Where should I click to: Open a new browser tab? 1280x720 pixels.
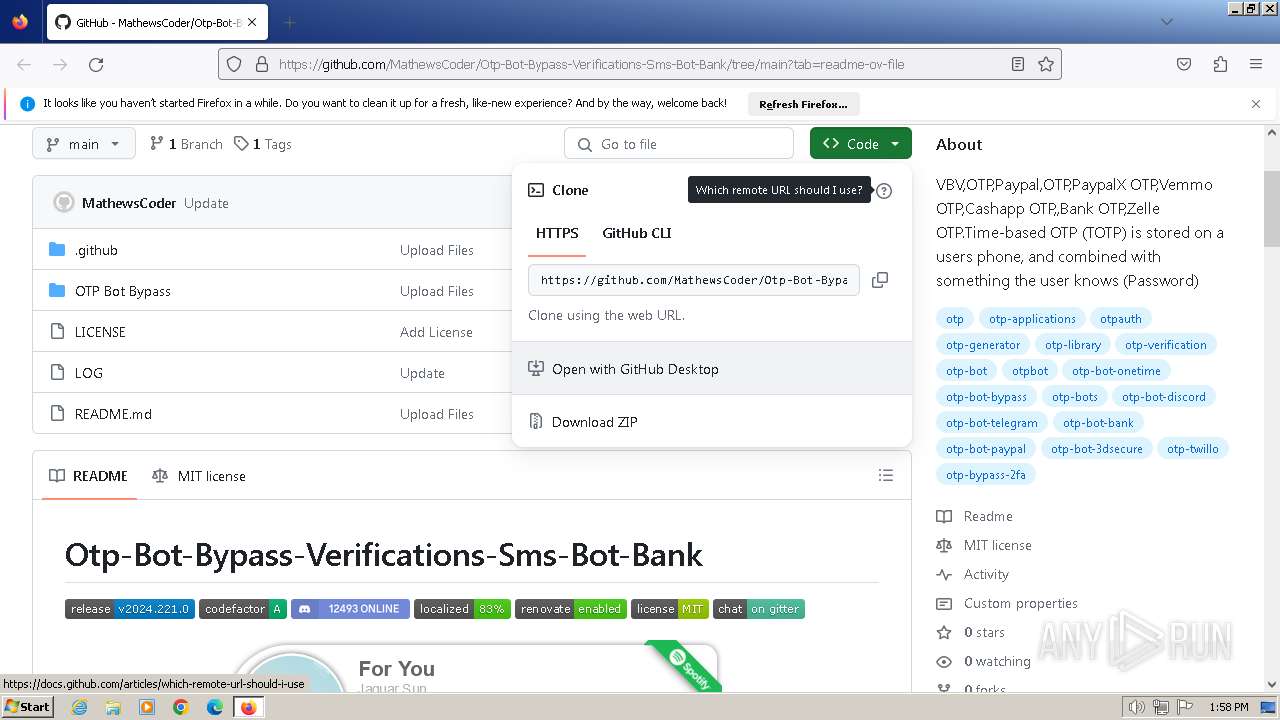point(289,22)
